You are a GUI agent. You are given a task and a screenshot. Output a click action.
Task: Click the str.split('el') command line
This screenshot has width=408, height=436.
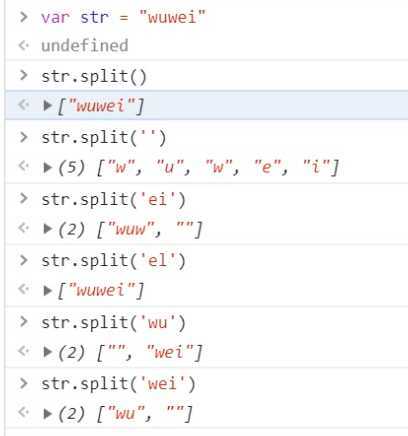point(113,261)
